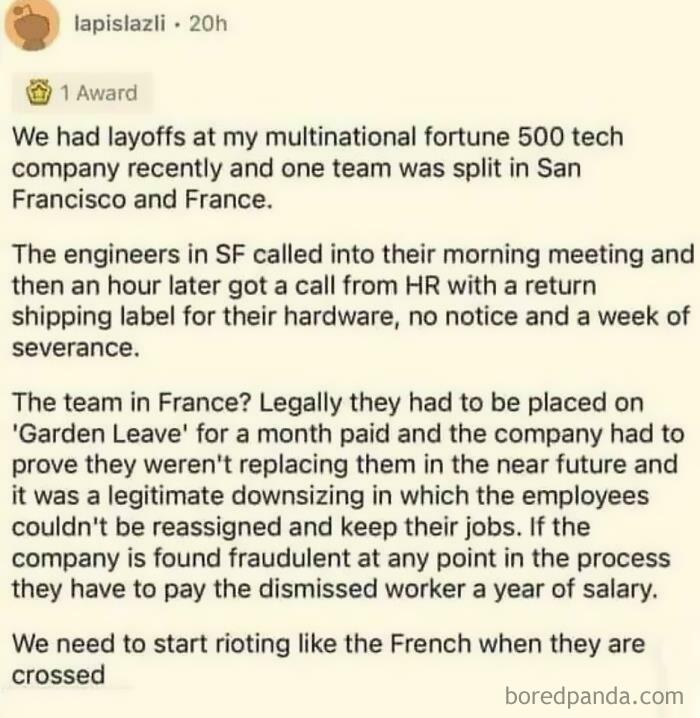Click the quoted phrase 'Garden Leave'

(100, 434)
